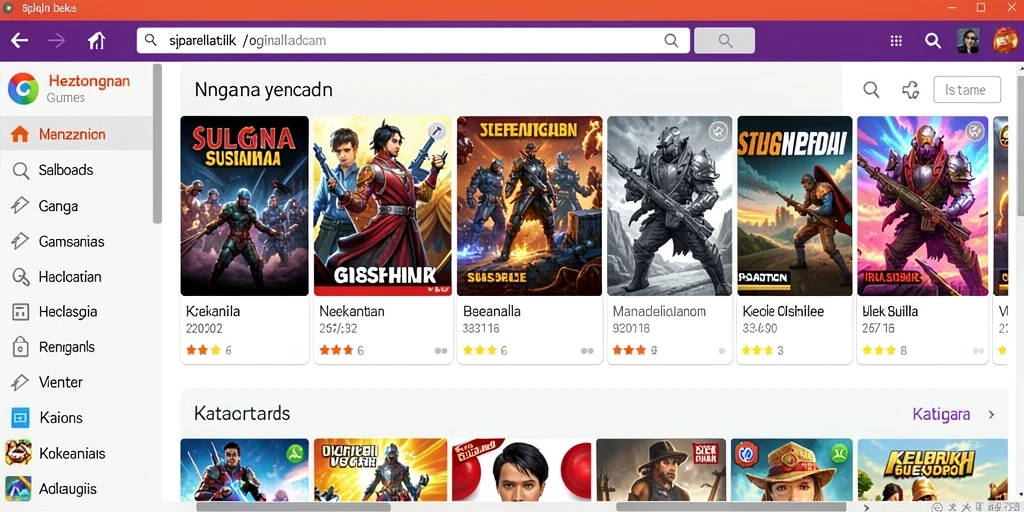Click the Manadelialanom game title

(x=660, y=312)
